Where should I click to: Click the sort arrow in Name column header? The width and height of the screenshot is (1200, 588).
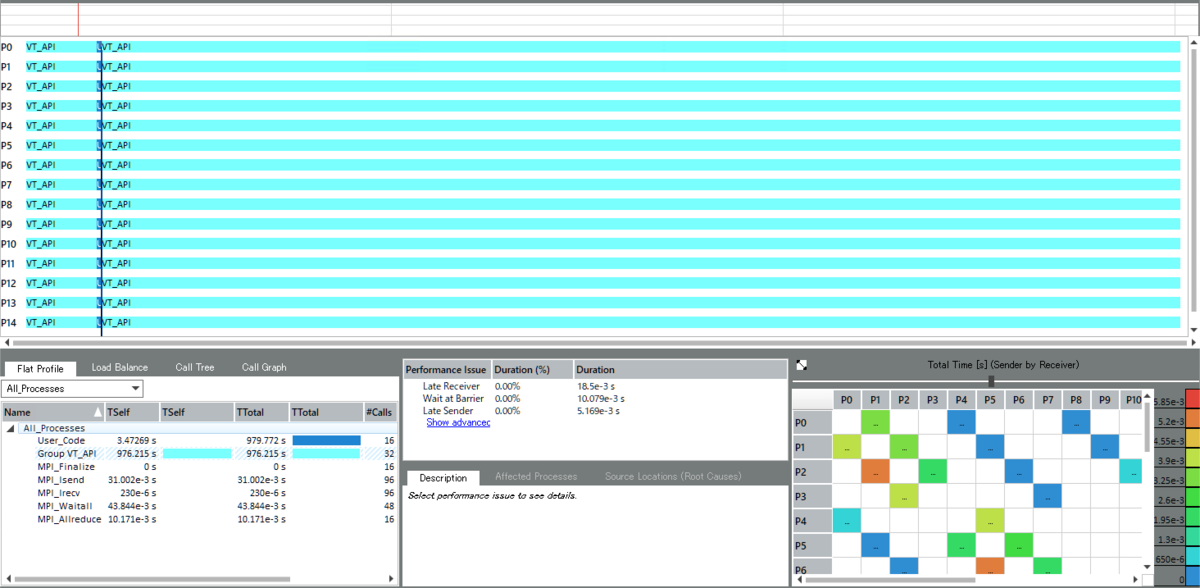[97, 412]
